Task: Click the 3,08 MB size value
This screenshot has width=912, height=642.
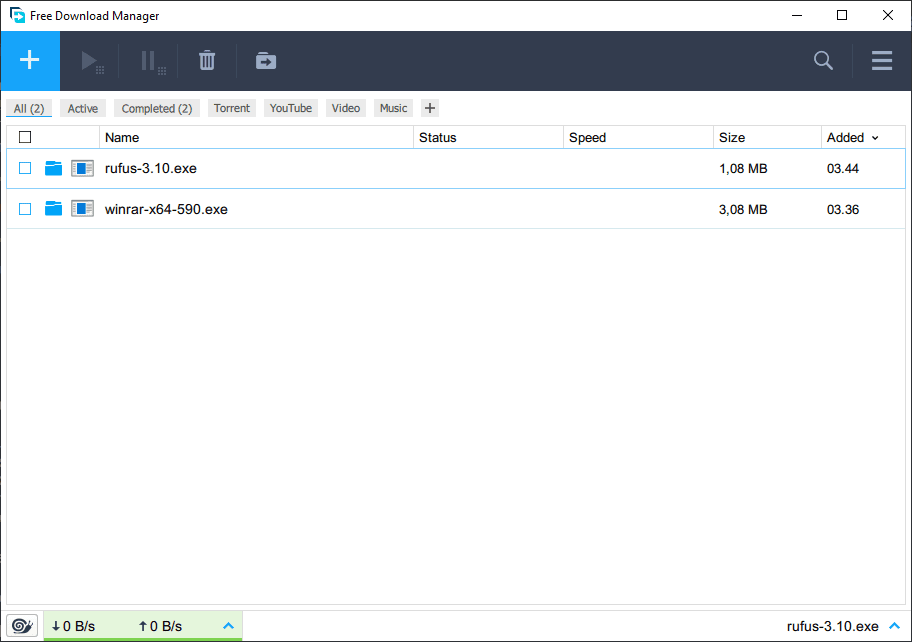Action: click(x=743, y=209)
